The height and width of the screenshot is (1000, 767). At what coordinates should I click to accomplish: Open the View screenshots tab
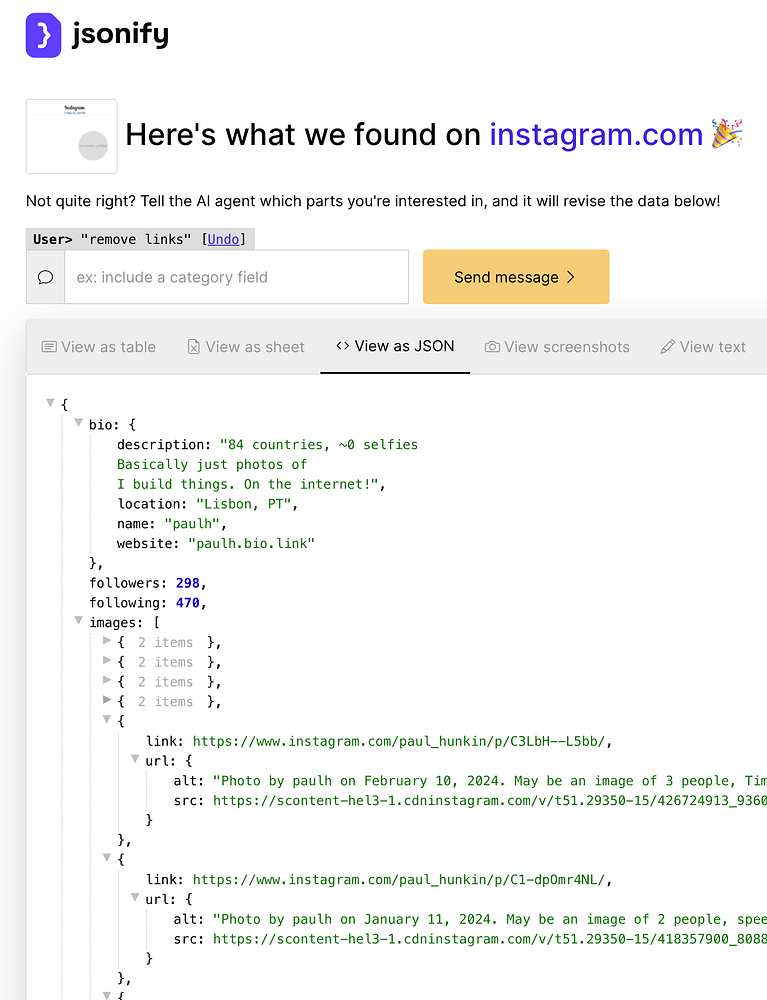(x=558, y=347)
